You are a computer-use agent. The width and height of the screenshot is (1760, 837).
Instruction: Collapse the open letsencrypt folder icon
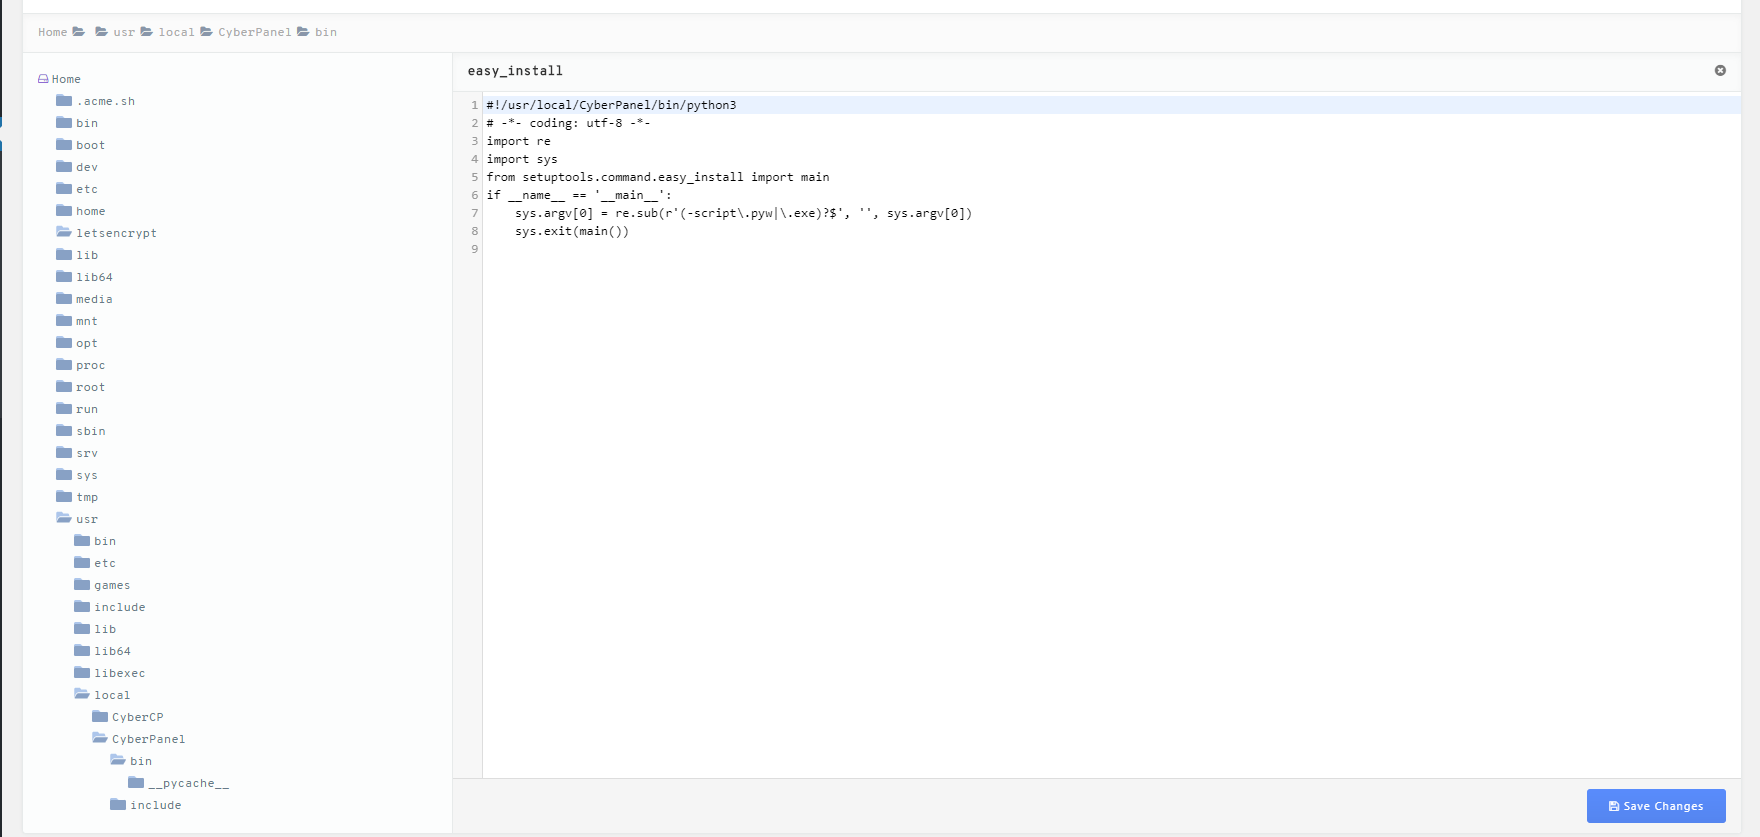point(64,232)
